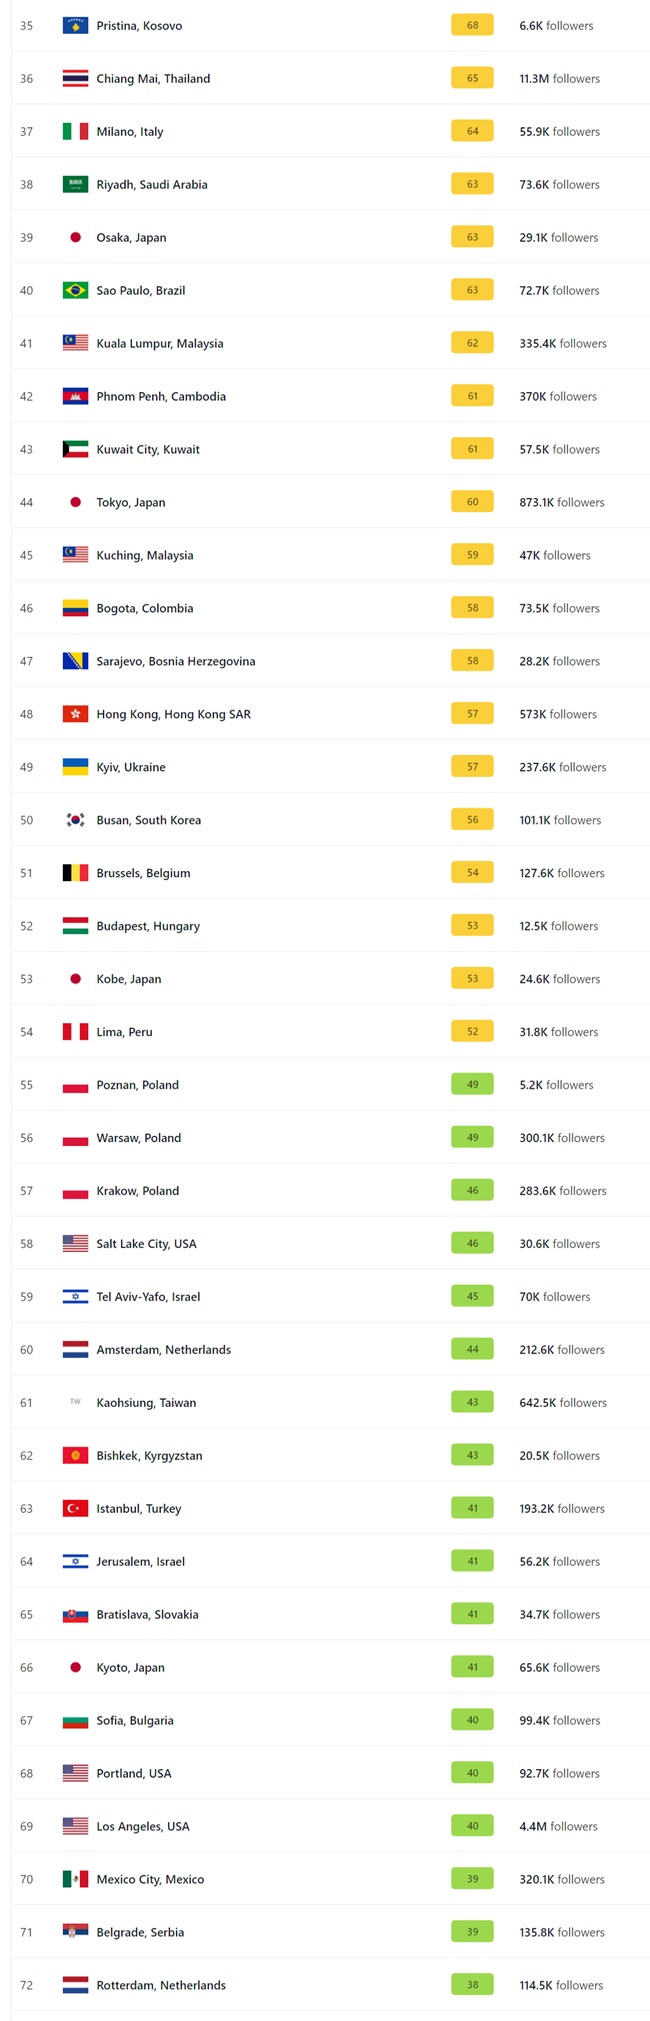Screen dimensions: 650x2021
Task: Open the Kuala Lumpur, Malaysia entry
Action: pyautogui.click(x=160, y=343)
